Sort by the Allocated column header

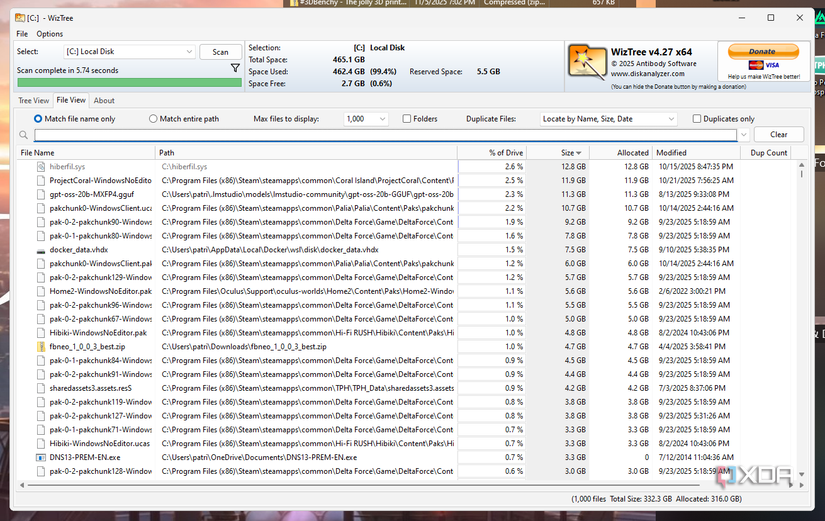pos(621,153)
